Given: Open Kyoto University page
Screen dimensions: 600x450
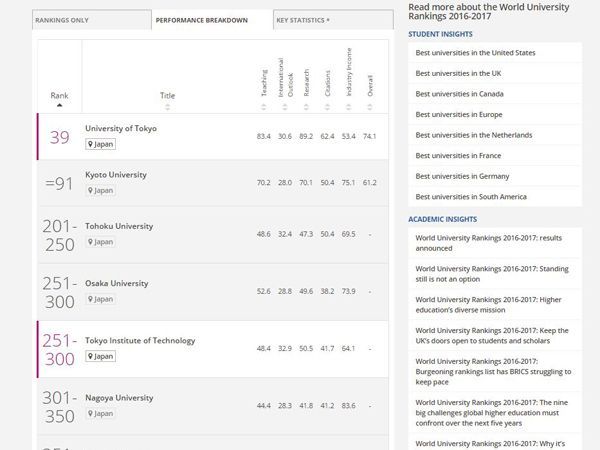Looking at the screenshot, I should click(x=116, y=175).
